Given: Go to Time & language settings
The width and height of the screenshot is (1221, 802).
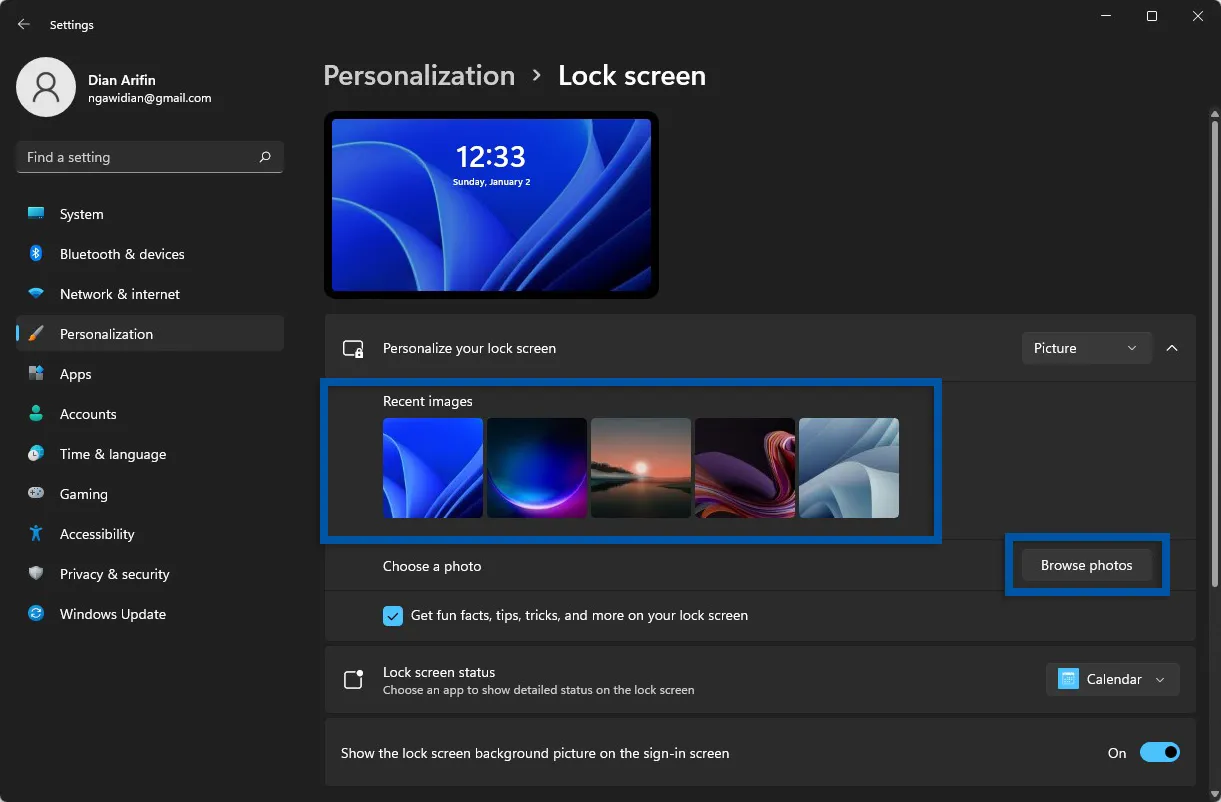Looking at the screenshot, I should 112,454.
